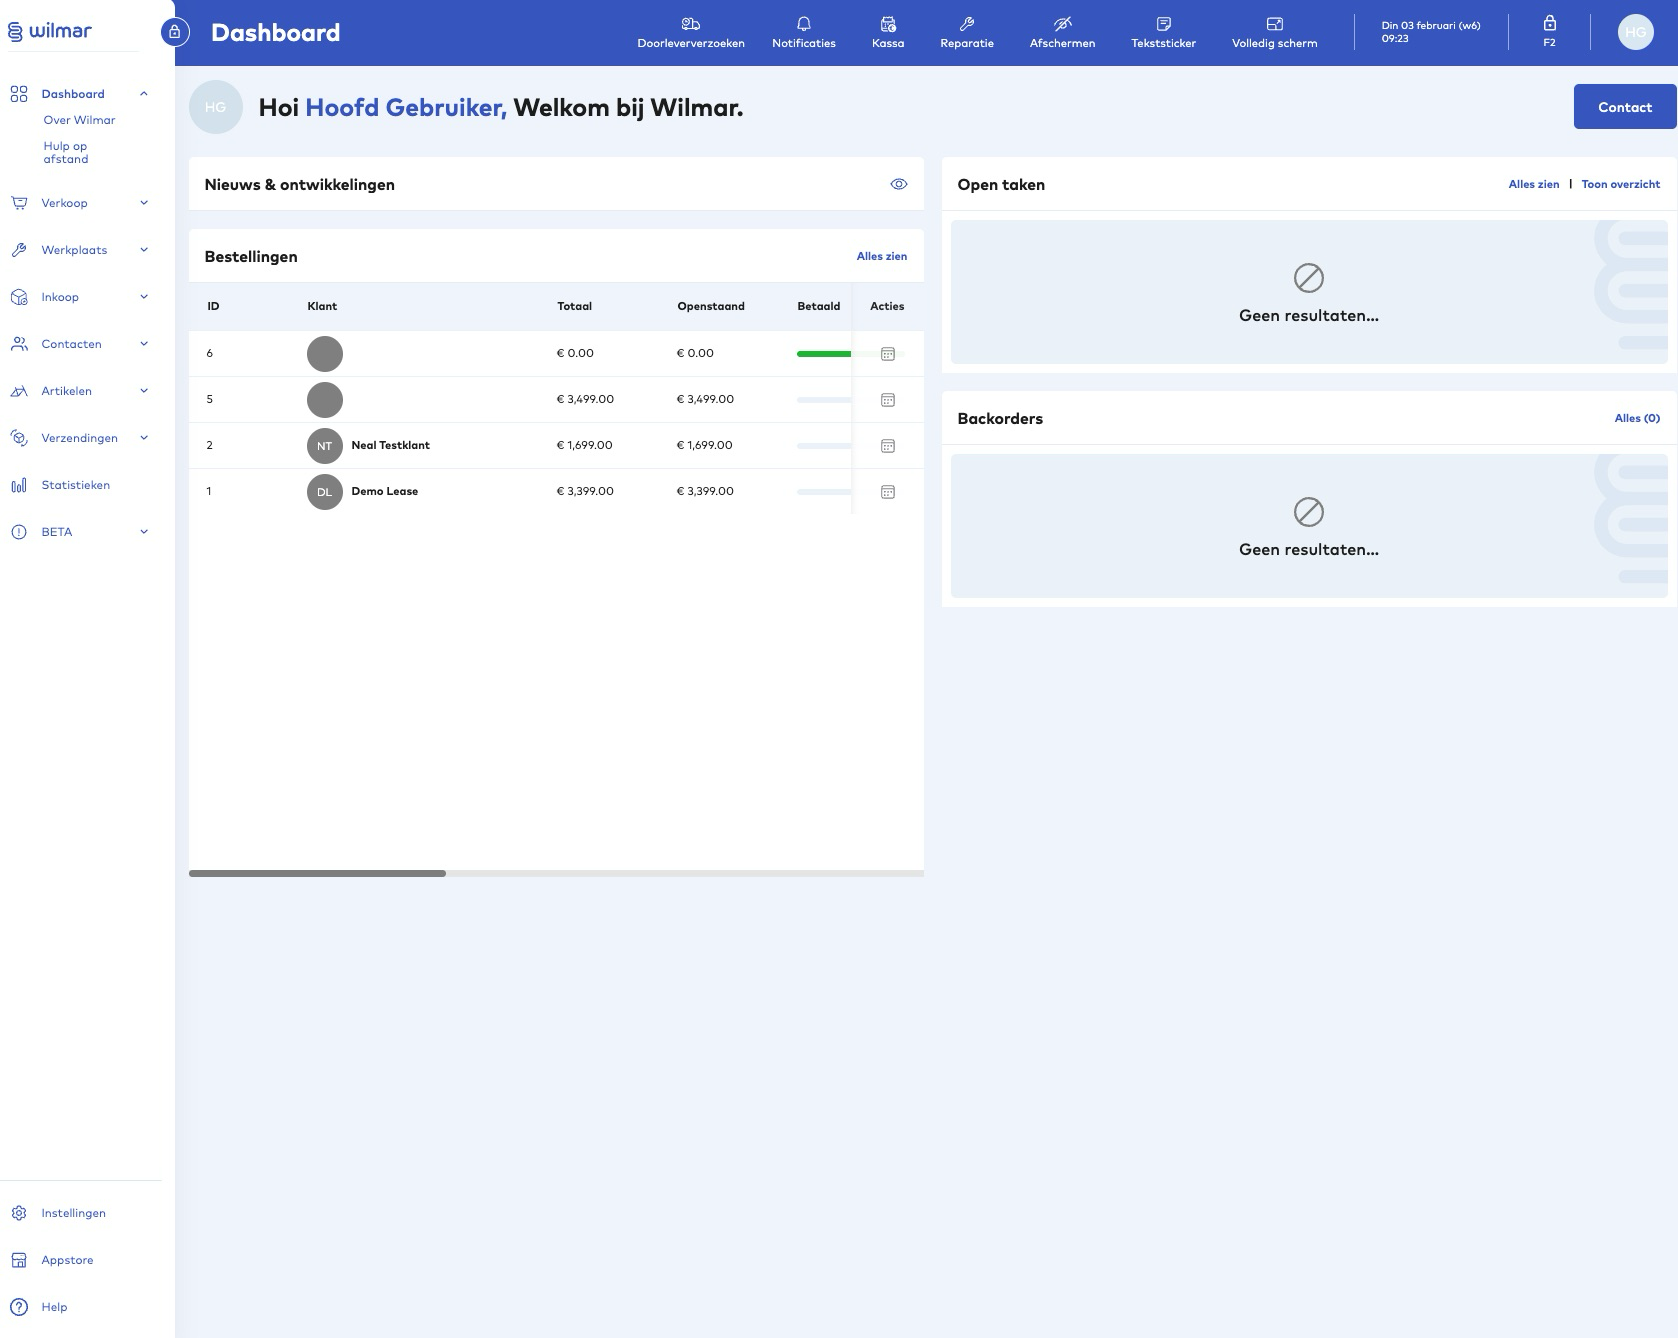Open calendar action for Demo Lease order

pyautogui.click(x=887, y=492)
